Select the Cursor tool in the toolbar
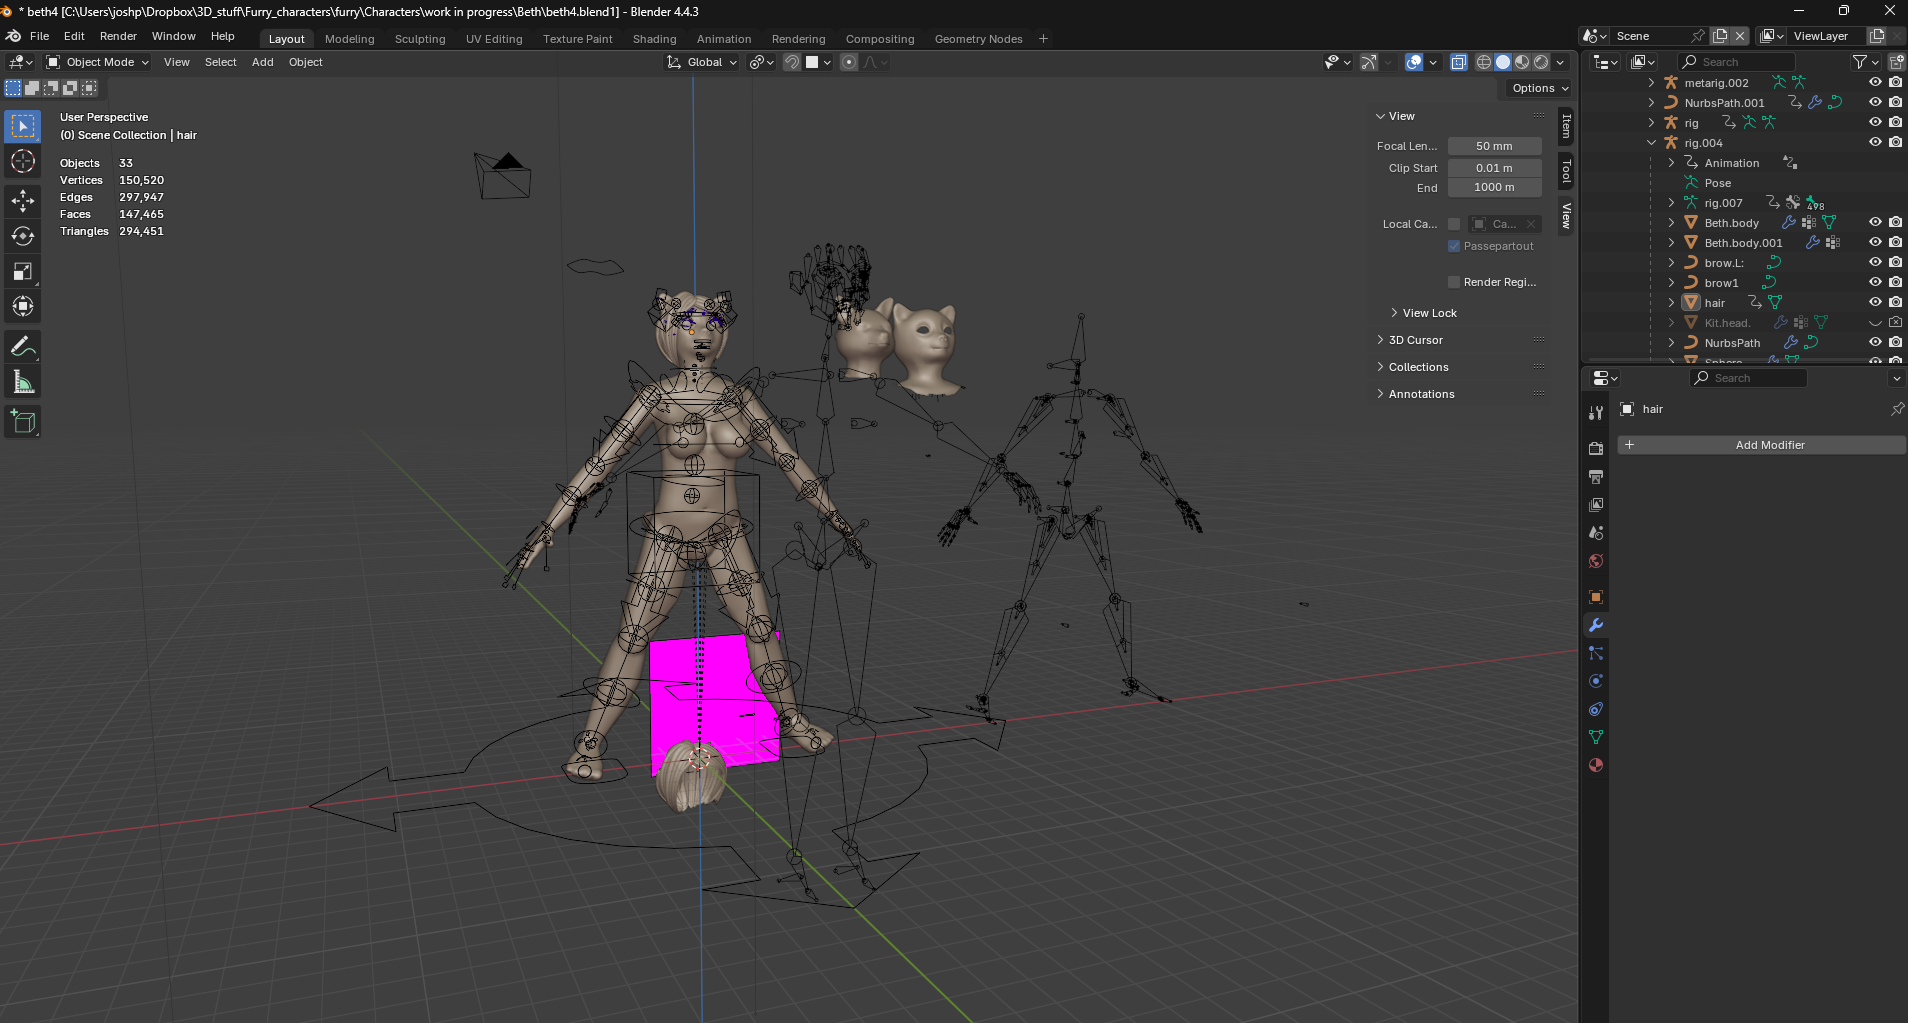The width and height of the screenshot is (1908, 1023). click(x=23, y=162)
